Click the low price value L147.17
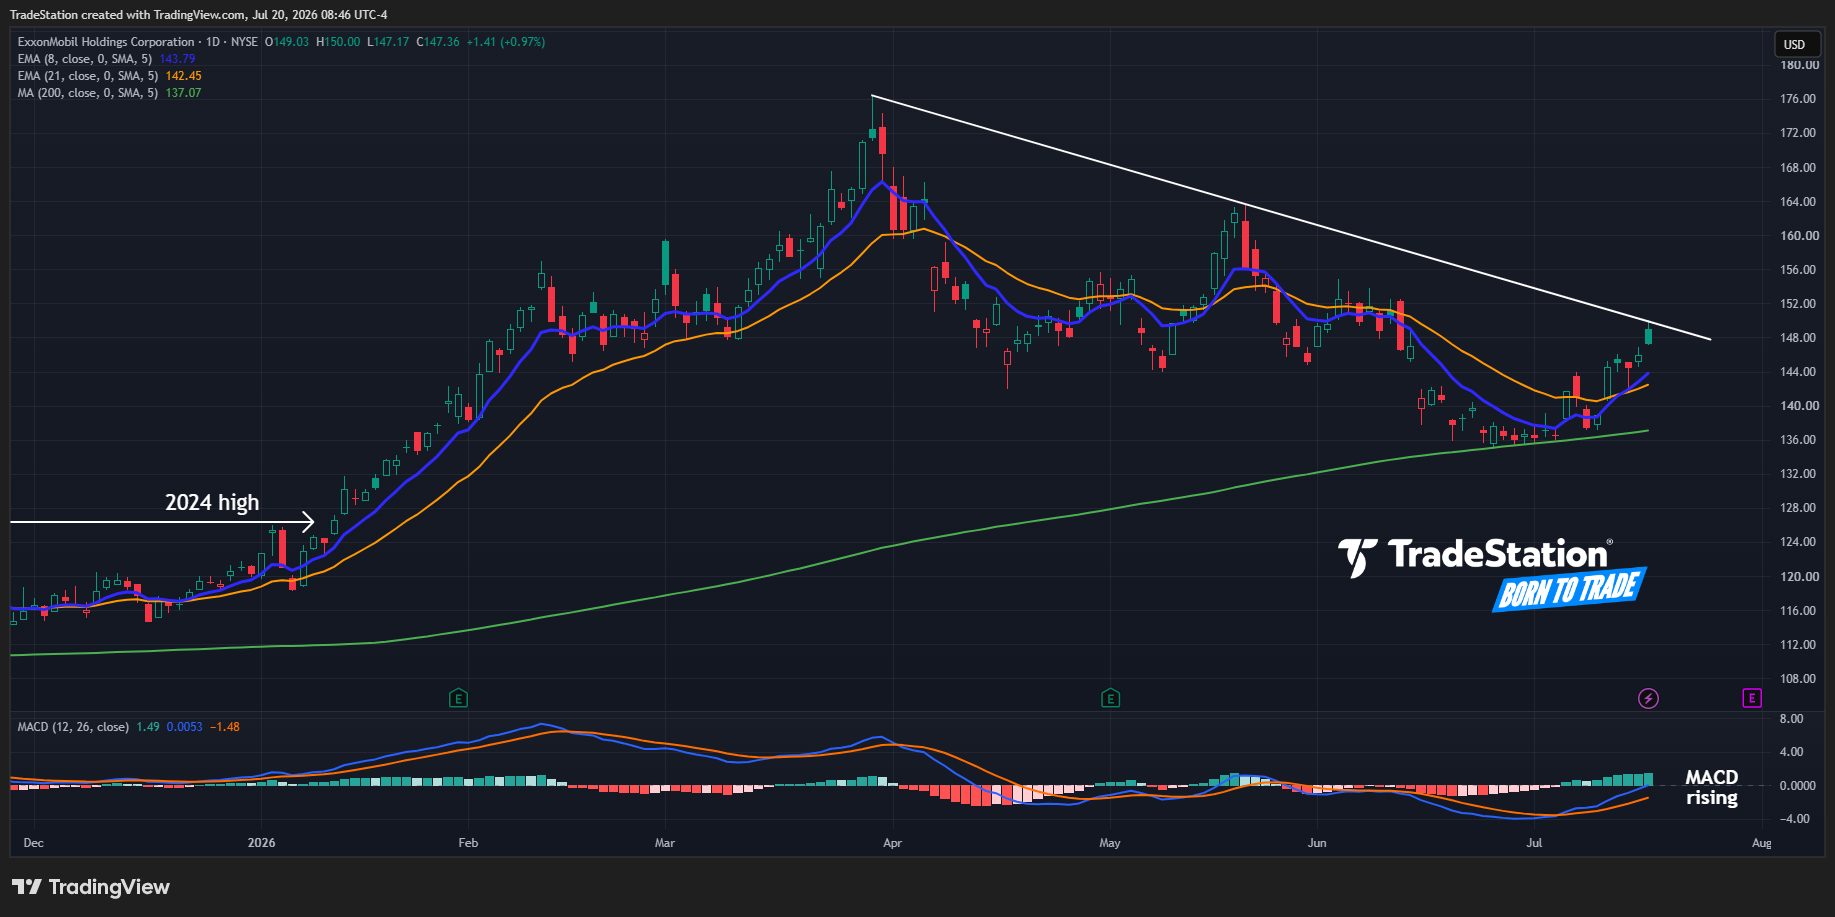Viewport: 1835px width, 917px height. point(388,42)
